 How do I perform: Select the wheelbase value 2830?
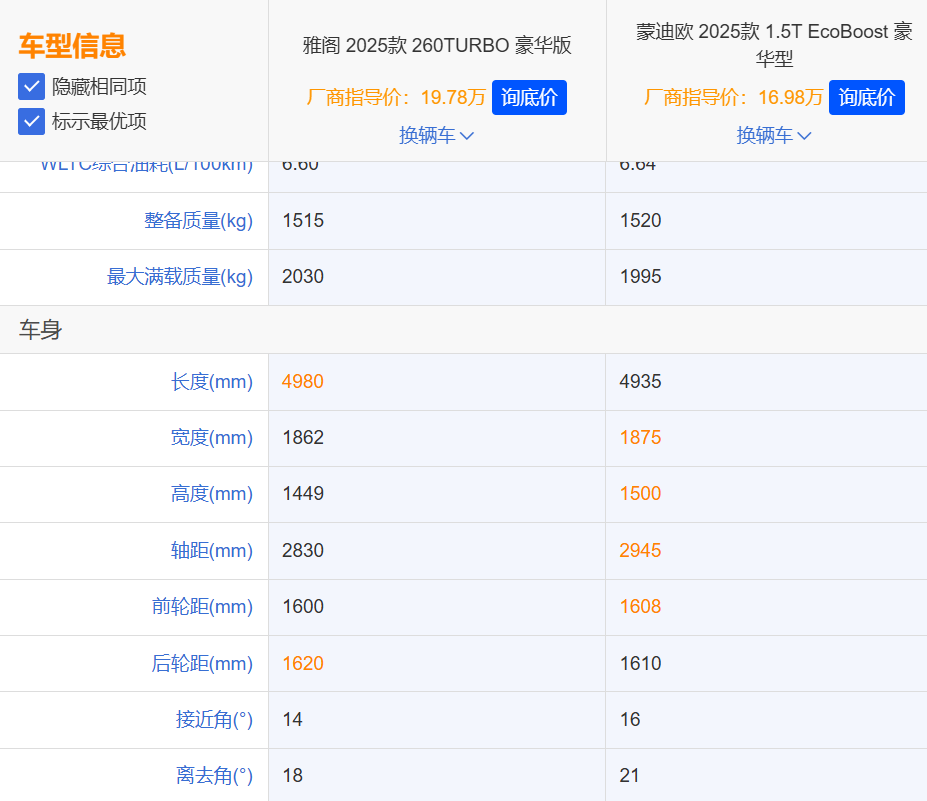pos(303,551)
